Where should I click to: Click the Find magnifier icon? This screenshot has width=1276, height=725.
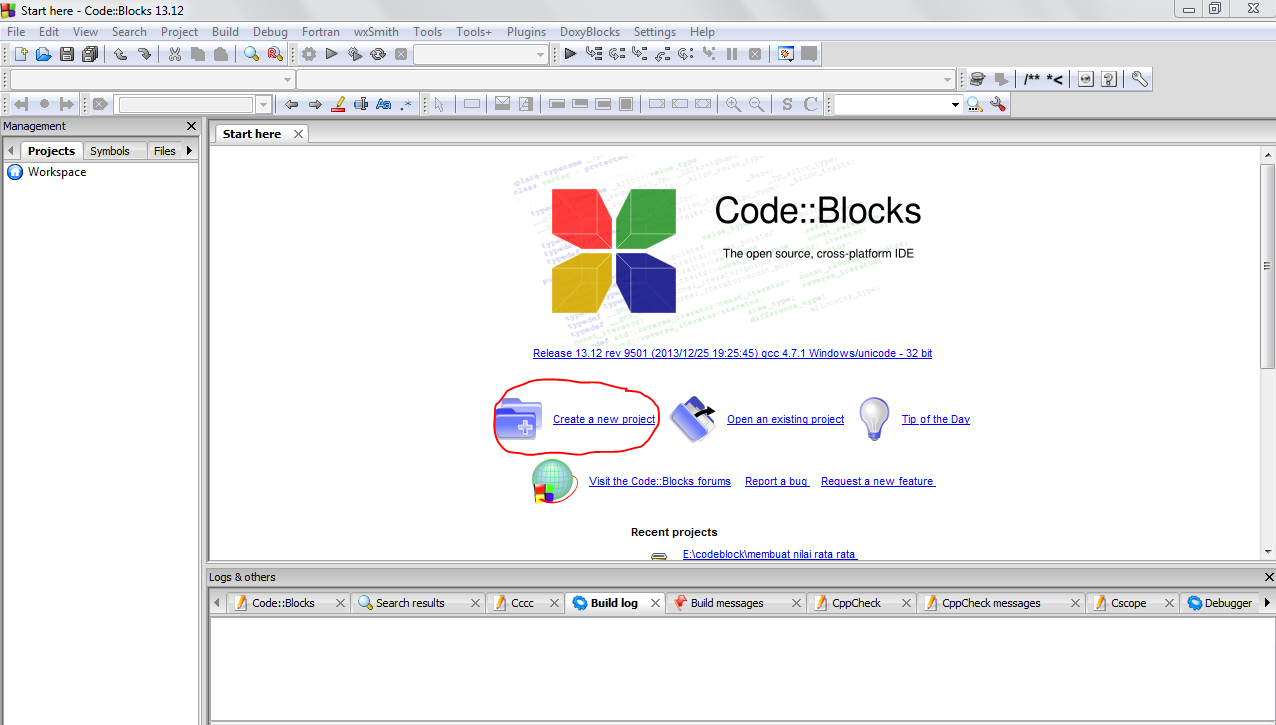click(252, 54)
